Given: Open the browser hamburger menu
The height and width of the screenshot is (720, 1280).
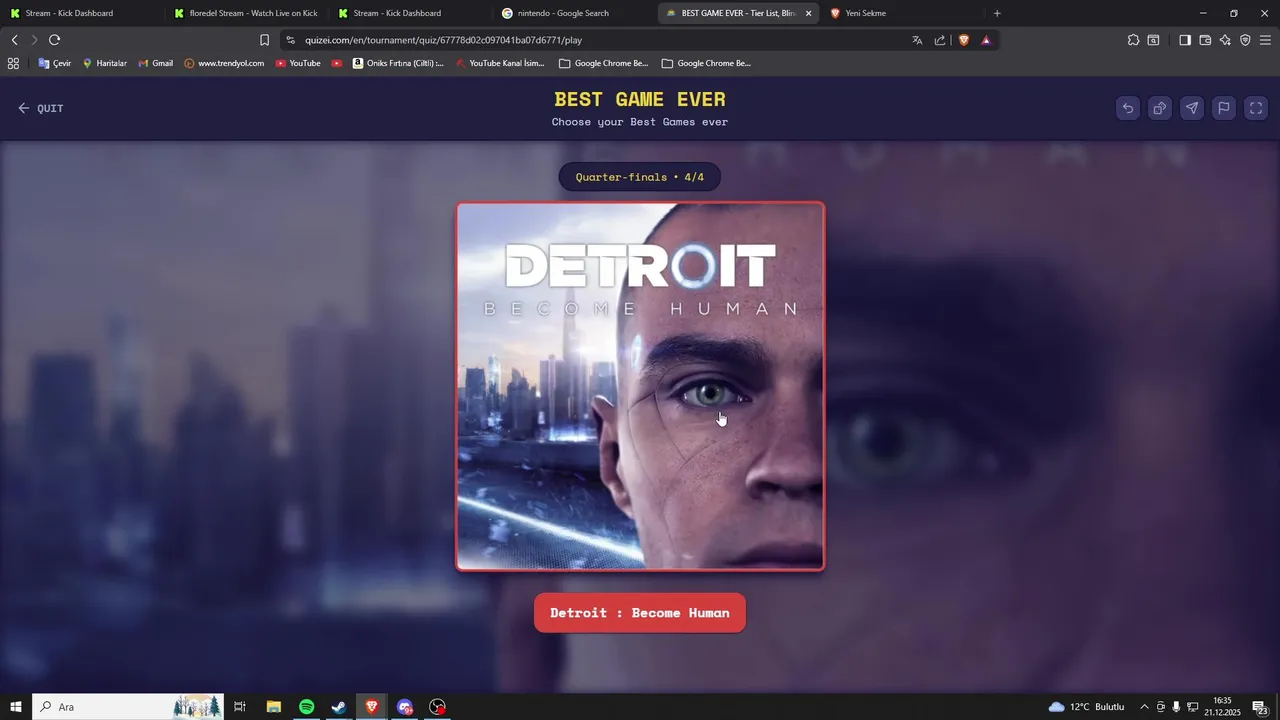Looking at the screenshot, I should 1265,40.
